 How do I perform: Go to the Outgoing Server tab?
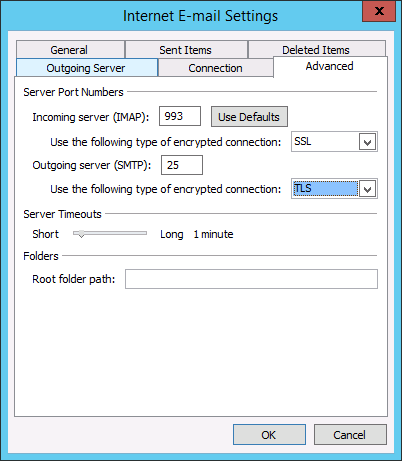click(87, 68)
